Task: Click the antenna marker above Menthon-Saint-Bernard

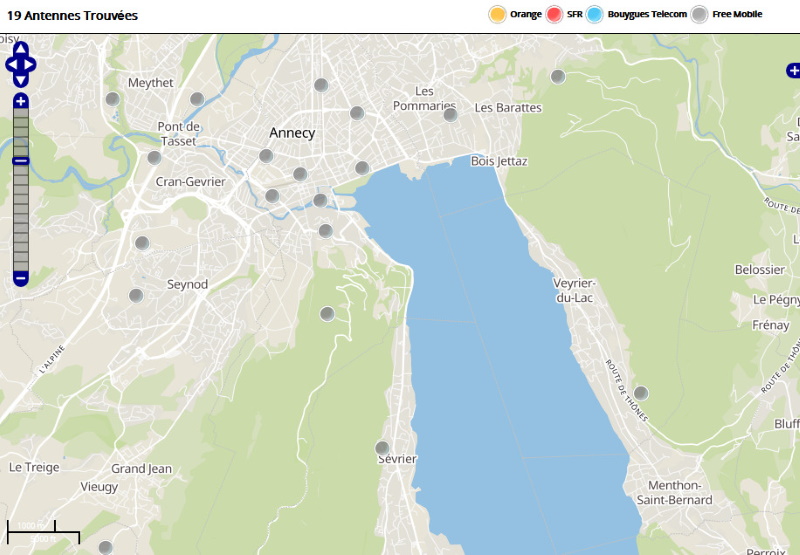Action: [x=641, y=393]
